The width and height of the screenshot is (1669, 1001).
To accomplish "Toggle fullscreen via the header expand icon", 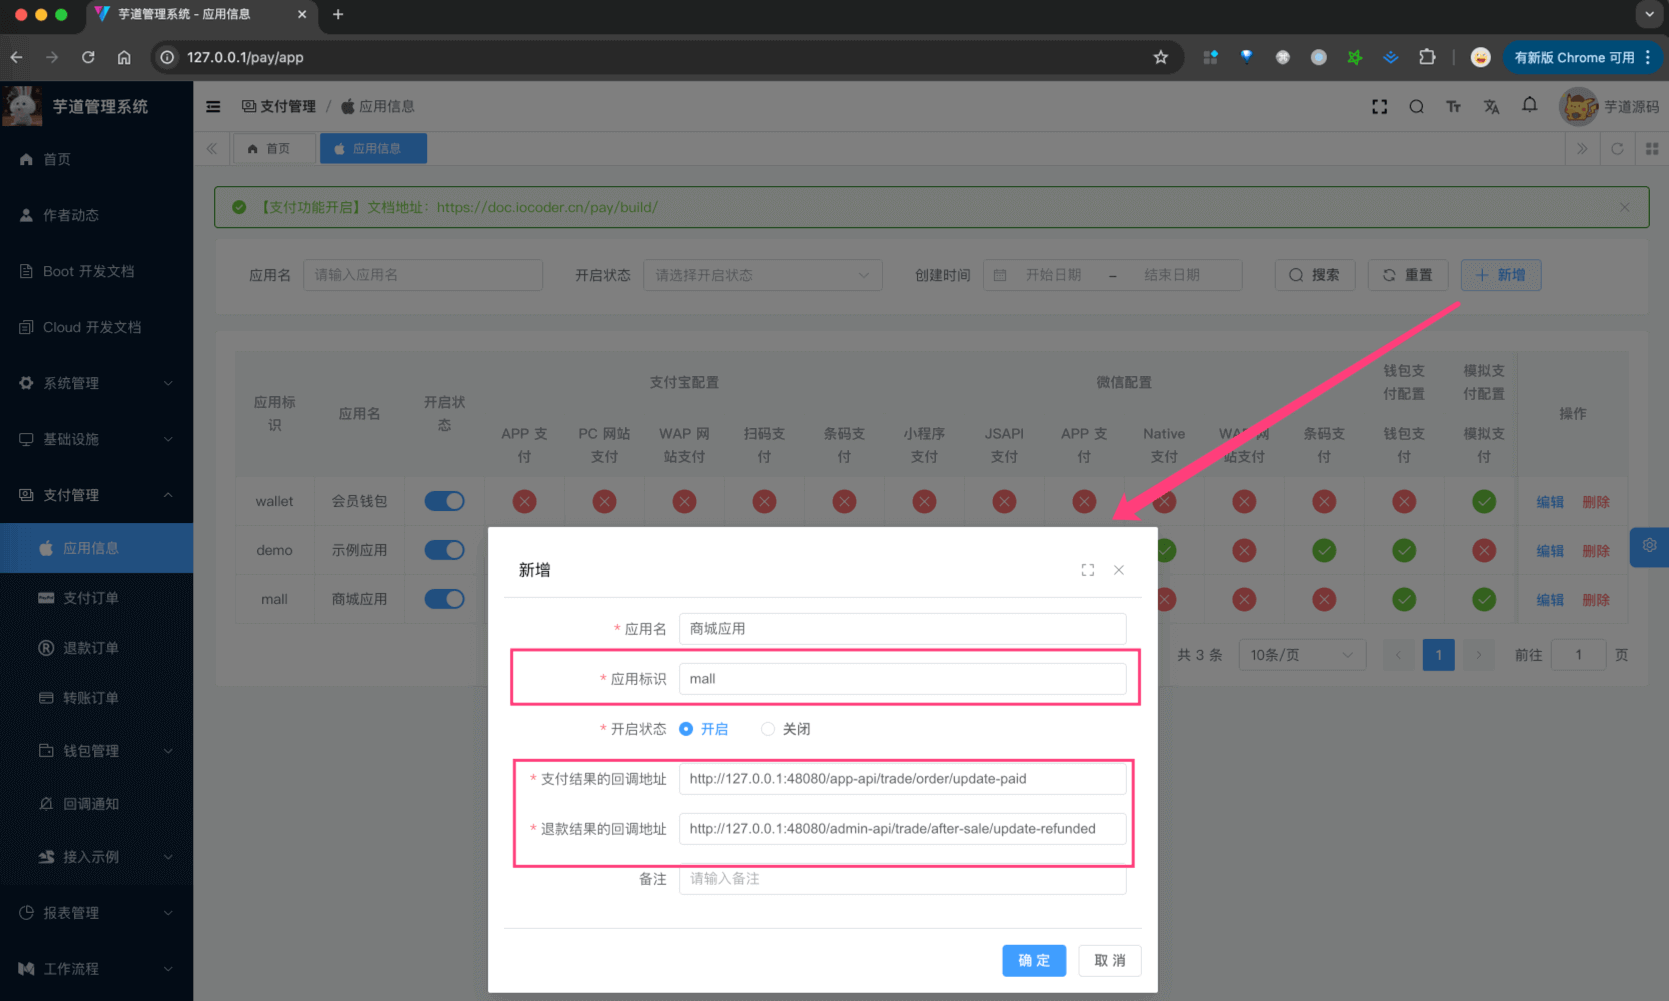I will 1379,106.
